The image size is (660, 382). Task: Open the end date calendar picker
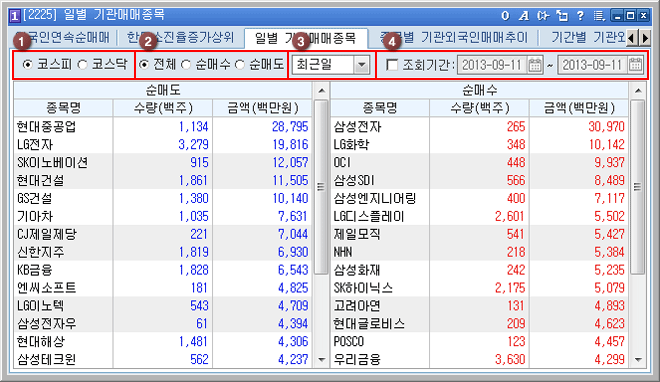point(636,65)
